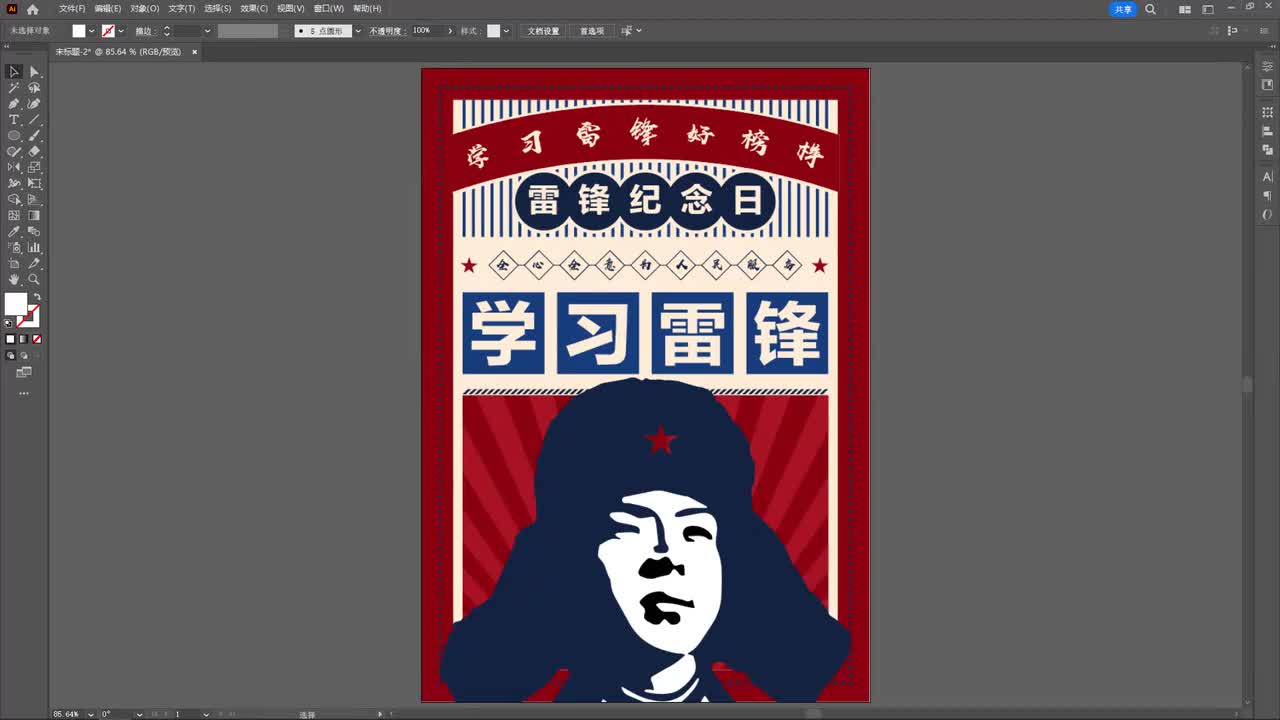Select the Pen tool
Screen dimensions: 1280x720
click(x=14, y=104)
